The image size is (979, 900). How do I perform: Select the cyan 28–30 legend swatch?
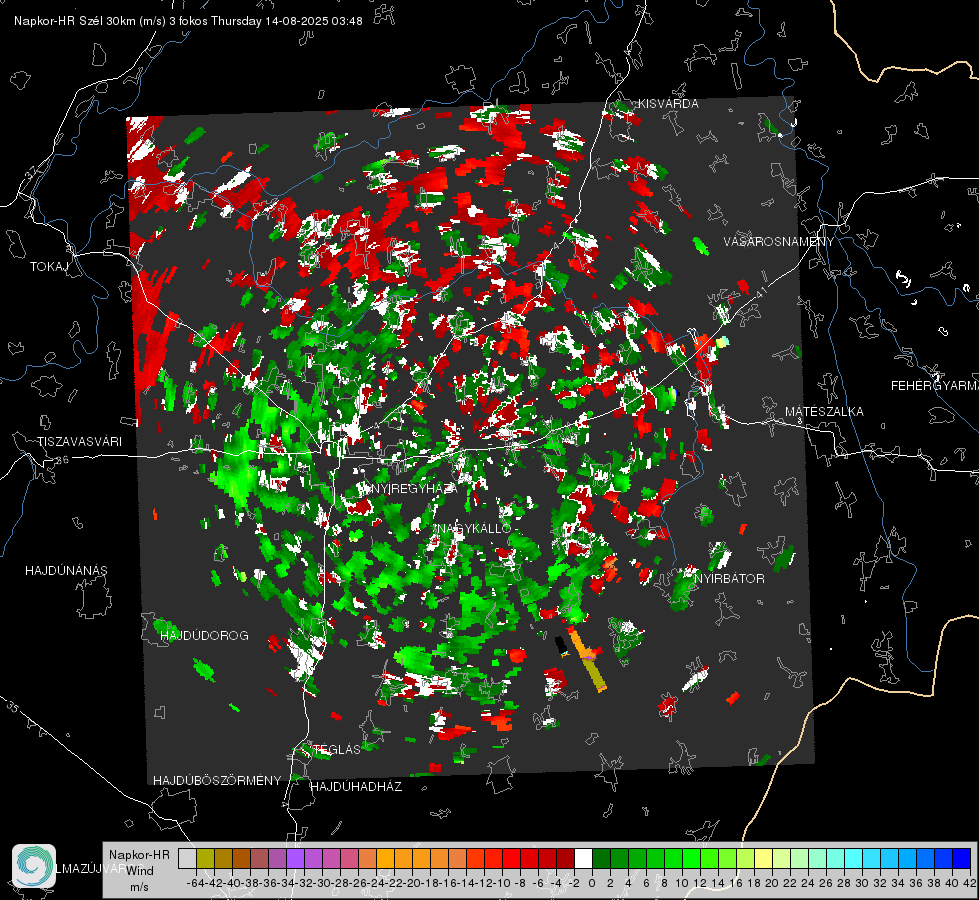[854, 858]
